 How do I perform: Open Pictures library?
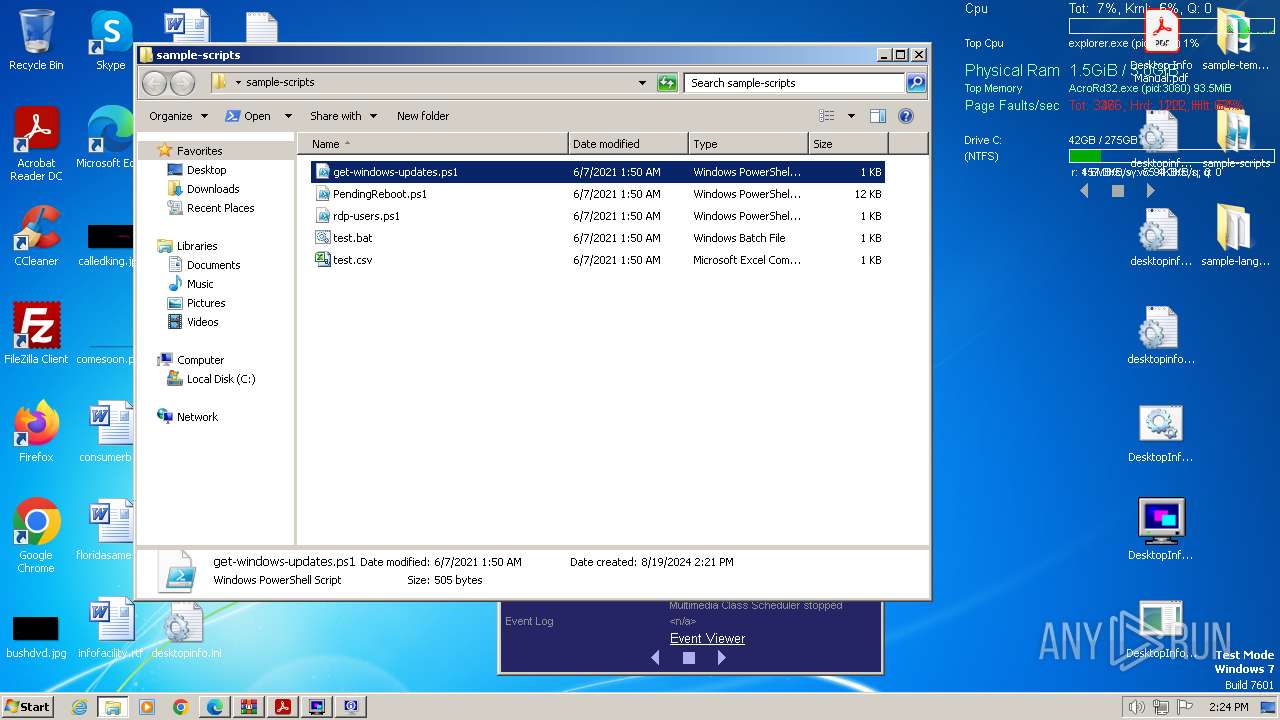click(206, 303)
